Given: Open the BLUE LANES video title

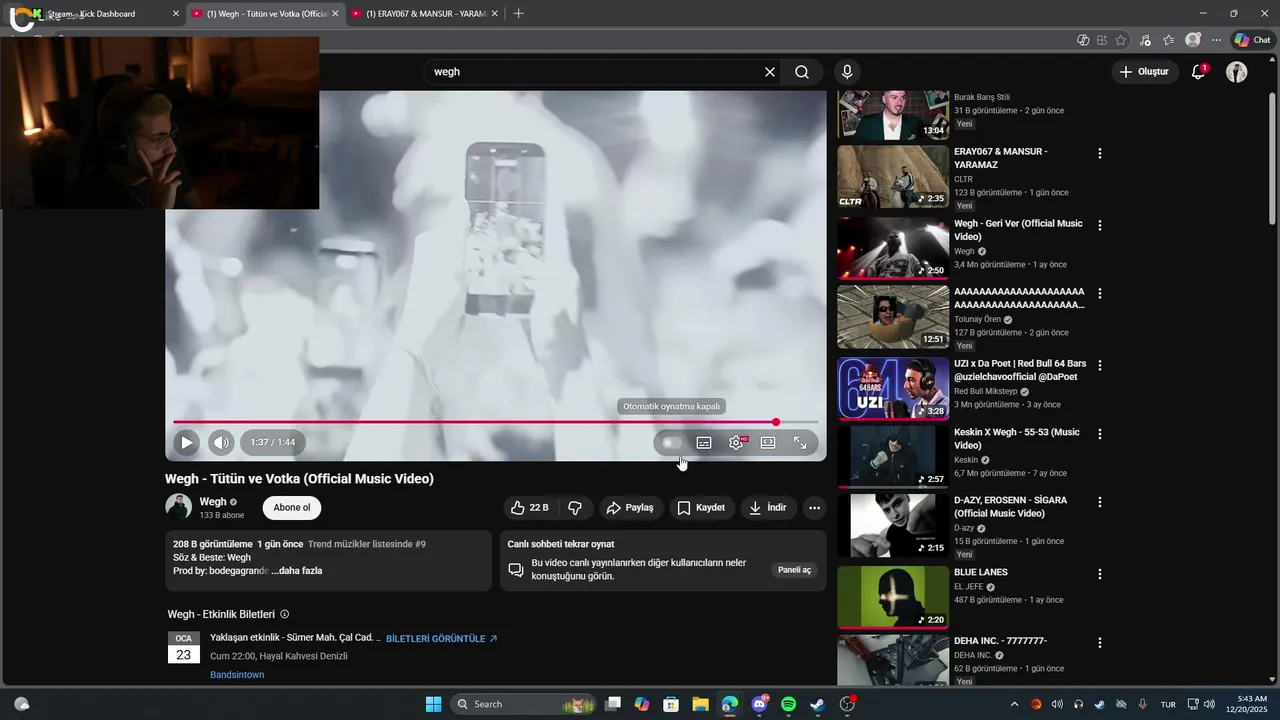Looking at the screenshot, I should pos(981,573).
